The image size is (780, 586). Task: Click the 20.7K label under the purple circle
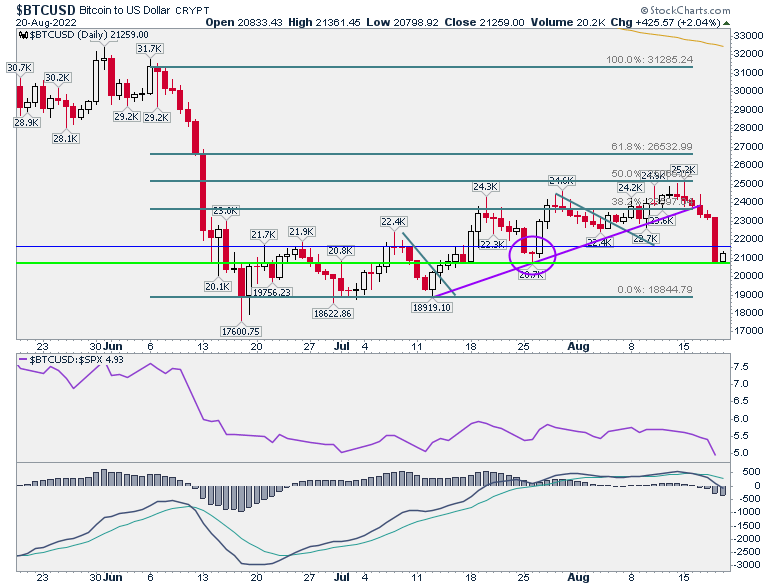(532, 275)
